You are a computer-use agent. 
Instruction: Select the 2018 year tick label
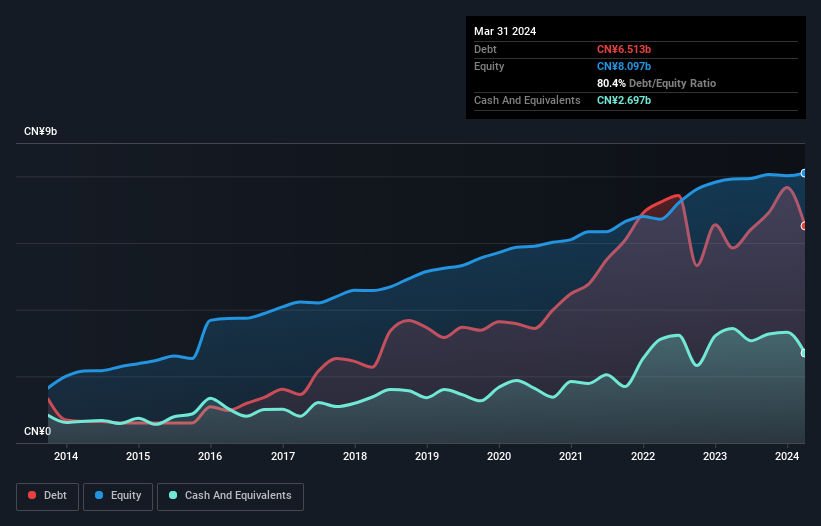point(354,457)
